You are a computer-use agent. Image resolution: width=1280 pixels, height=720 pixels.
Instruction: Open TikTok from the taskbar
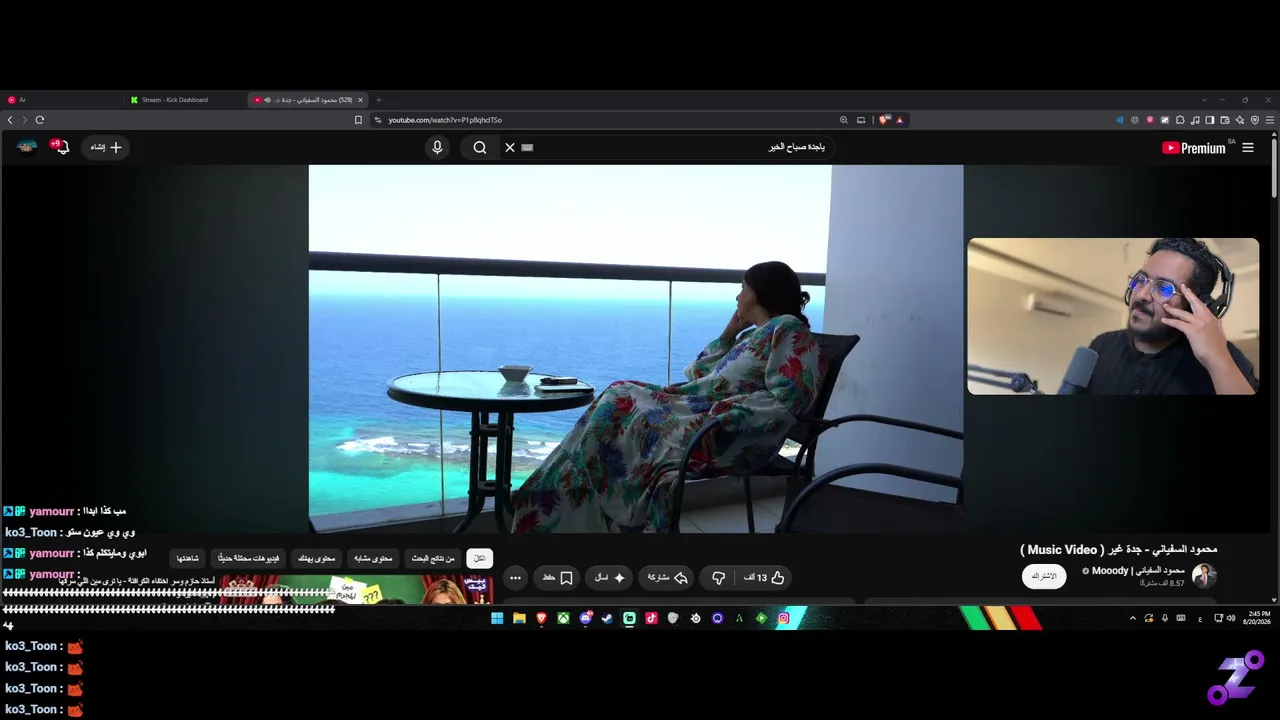(x=651, y=619)
